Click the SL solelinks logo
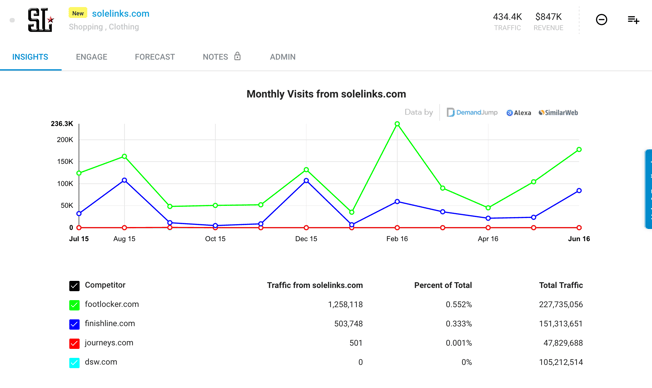 pyautogui.click(x=40, y=20)
